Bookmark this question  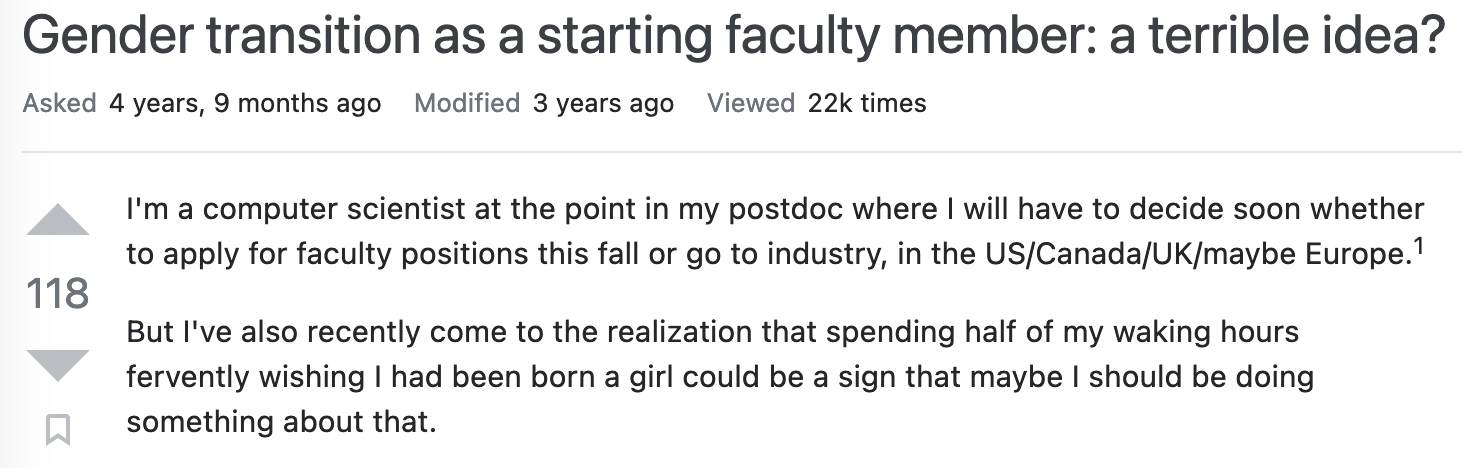tap(58, 430)
